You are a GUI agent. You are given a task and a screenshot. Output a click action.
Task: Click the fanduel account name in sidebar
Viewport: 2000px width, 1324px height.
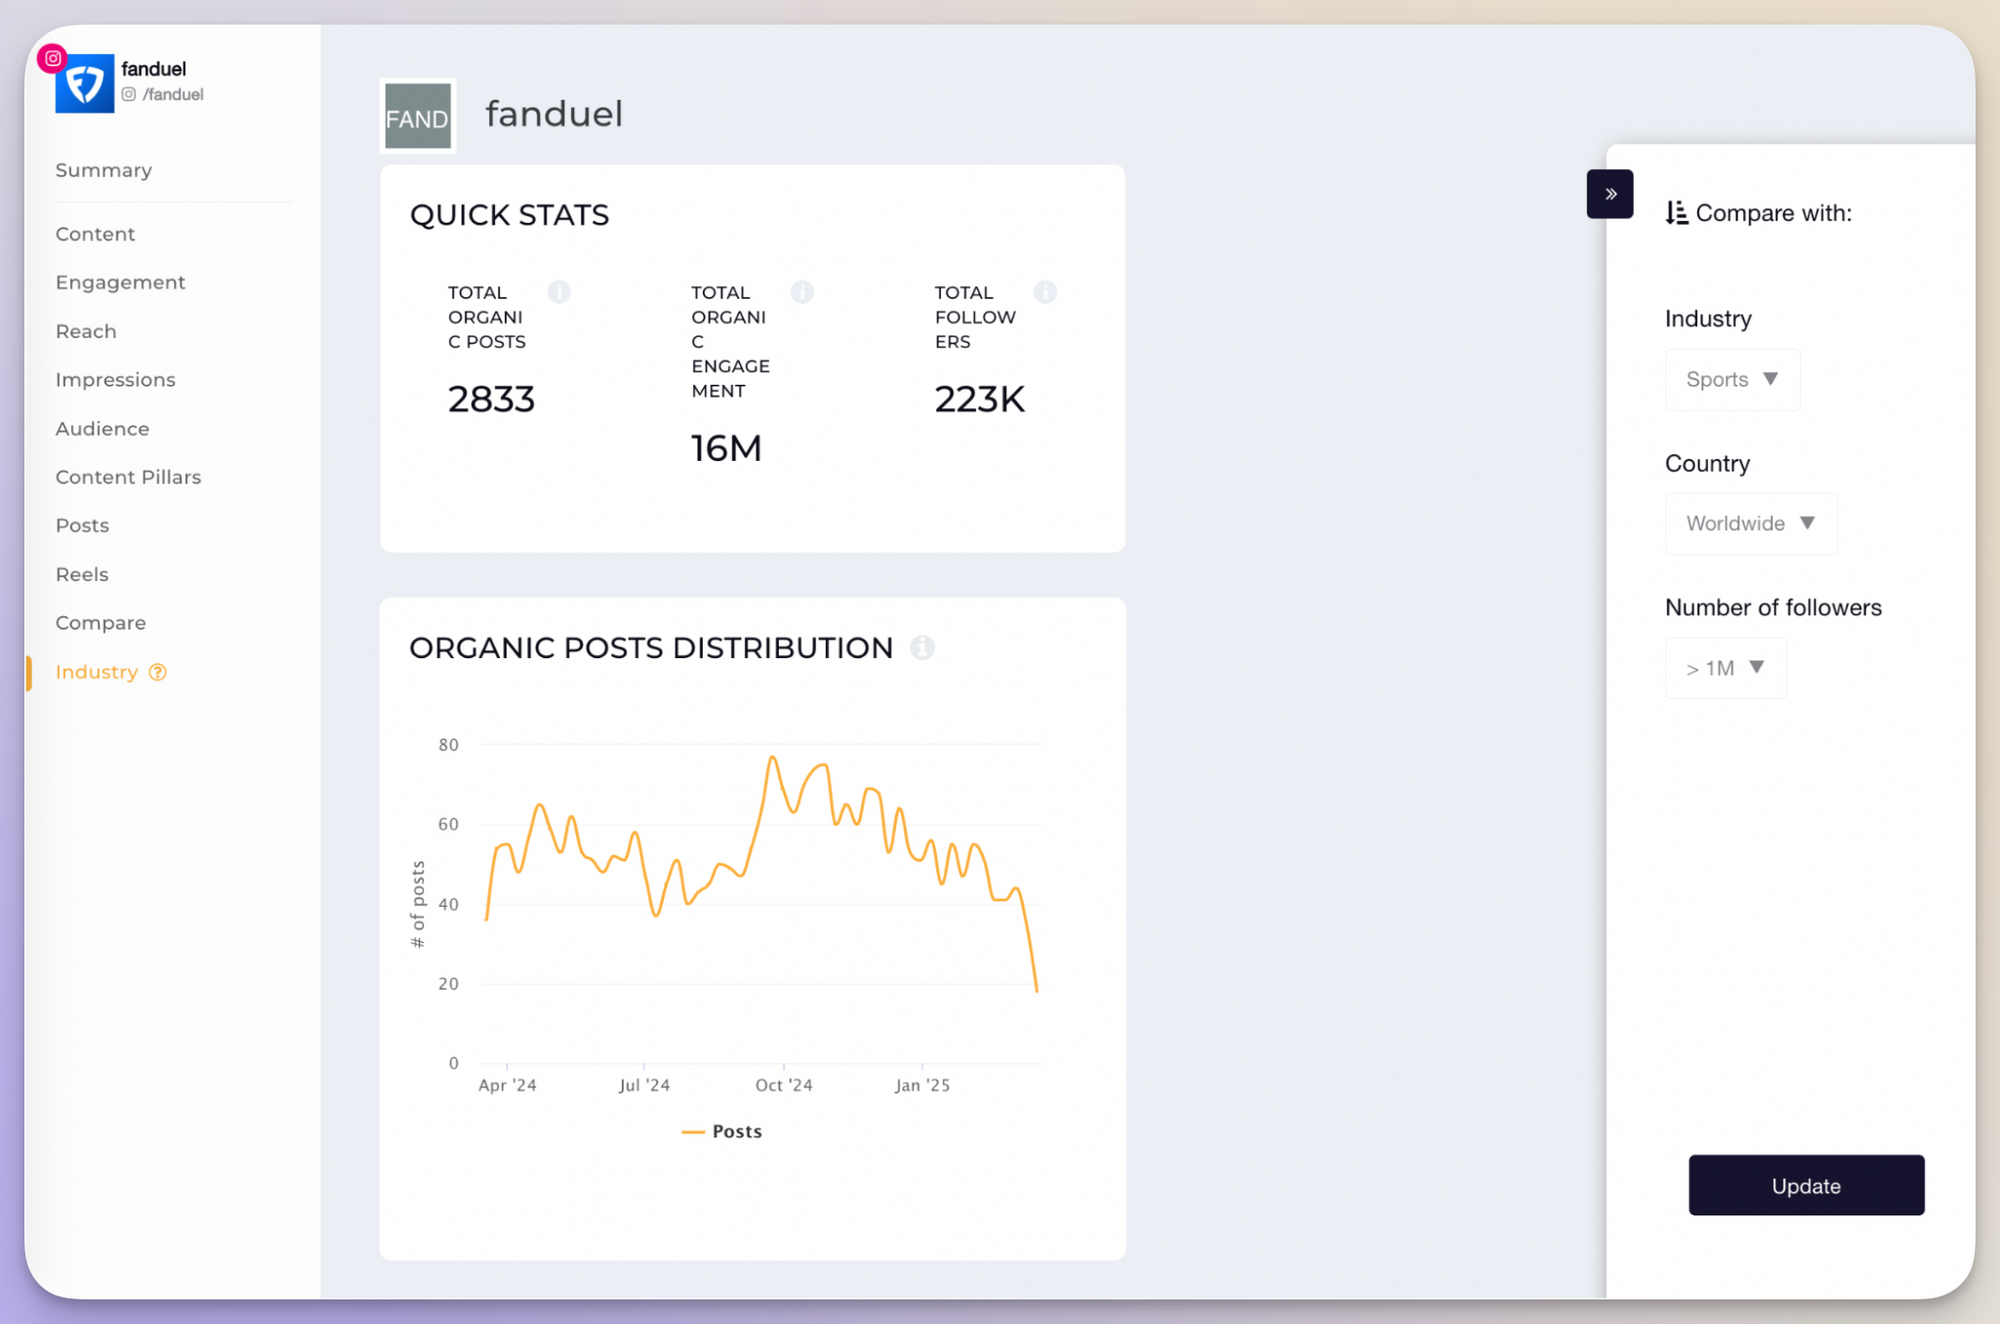pyautogui.click(x=154, y=69)
